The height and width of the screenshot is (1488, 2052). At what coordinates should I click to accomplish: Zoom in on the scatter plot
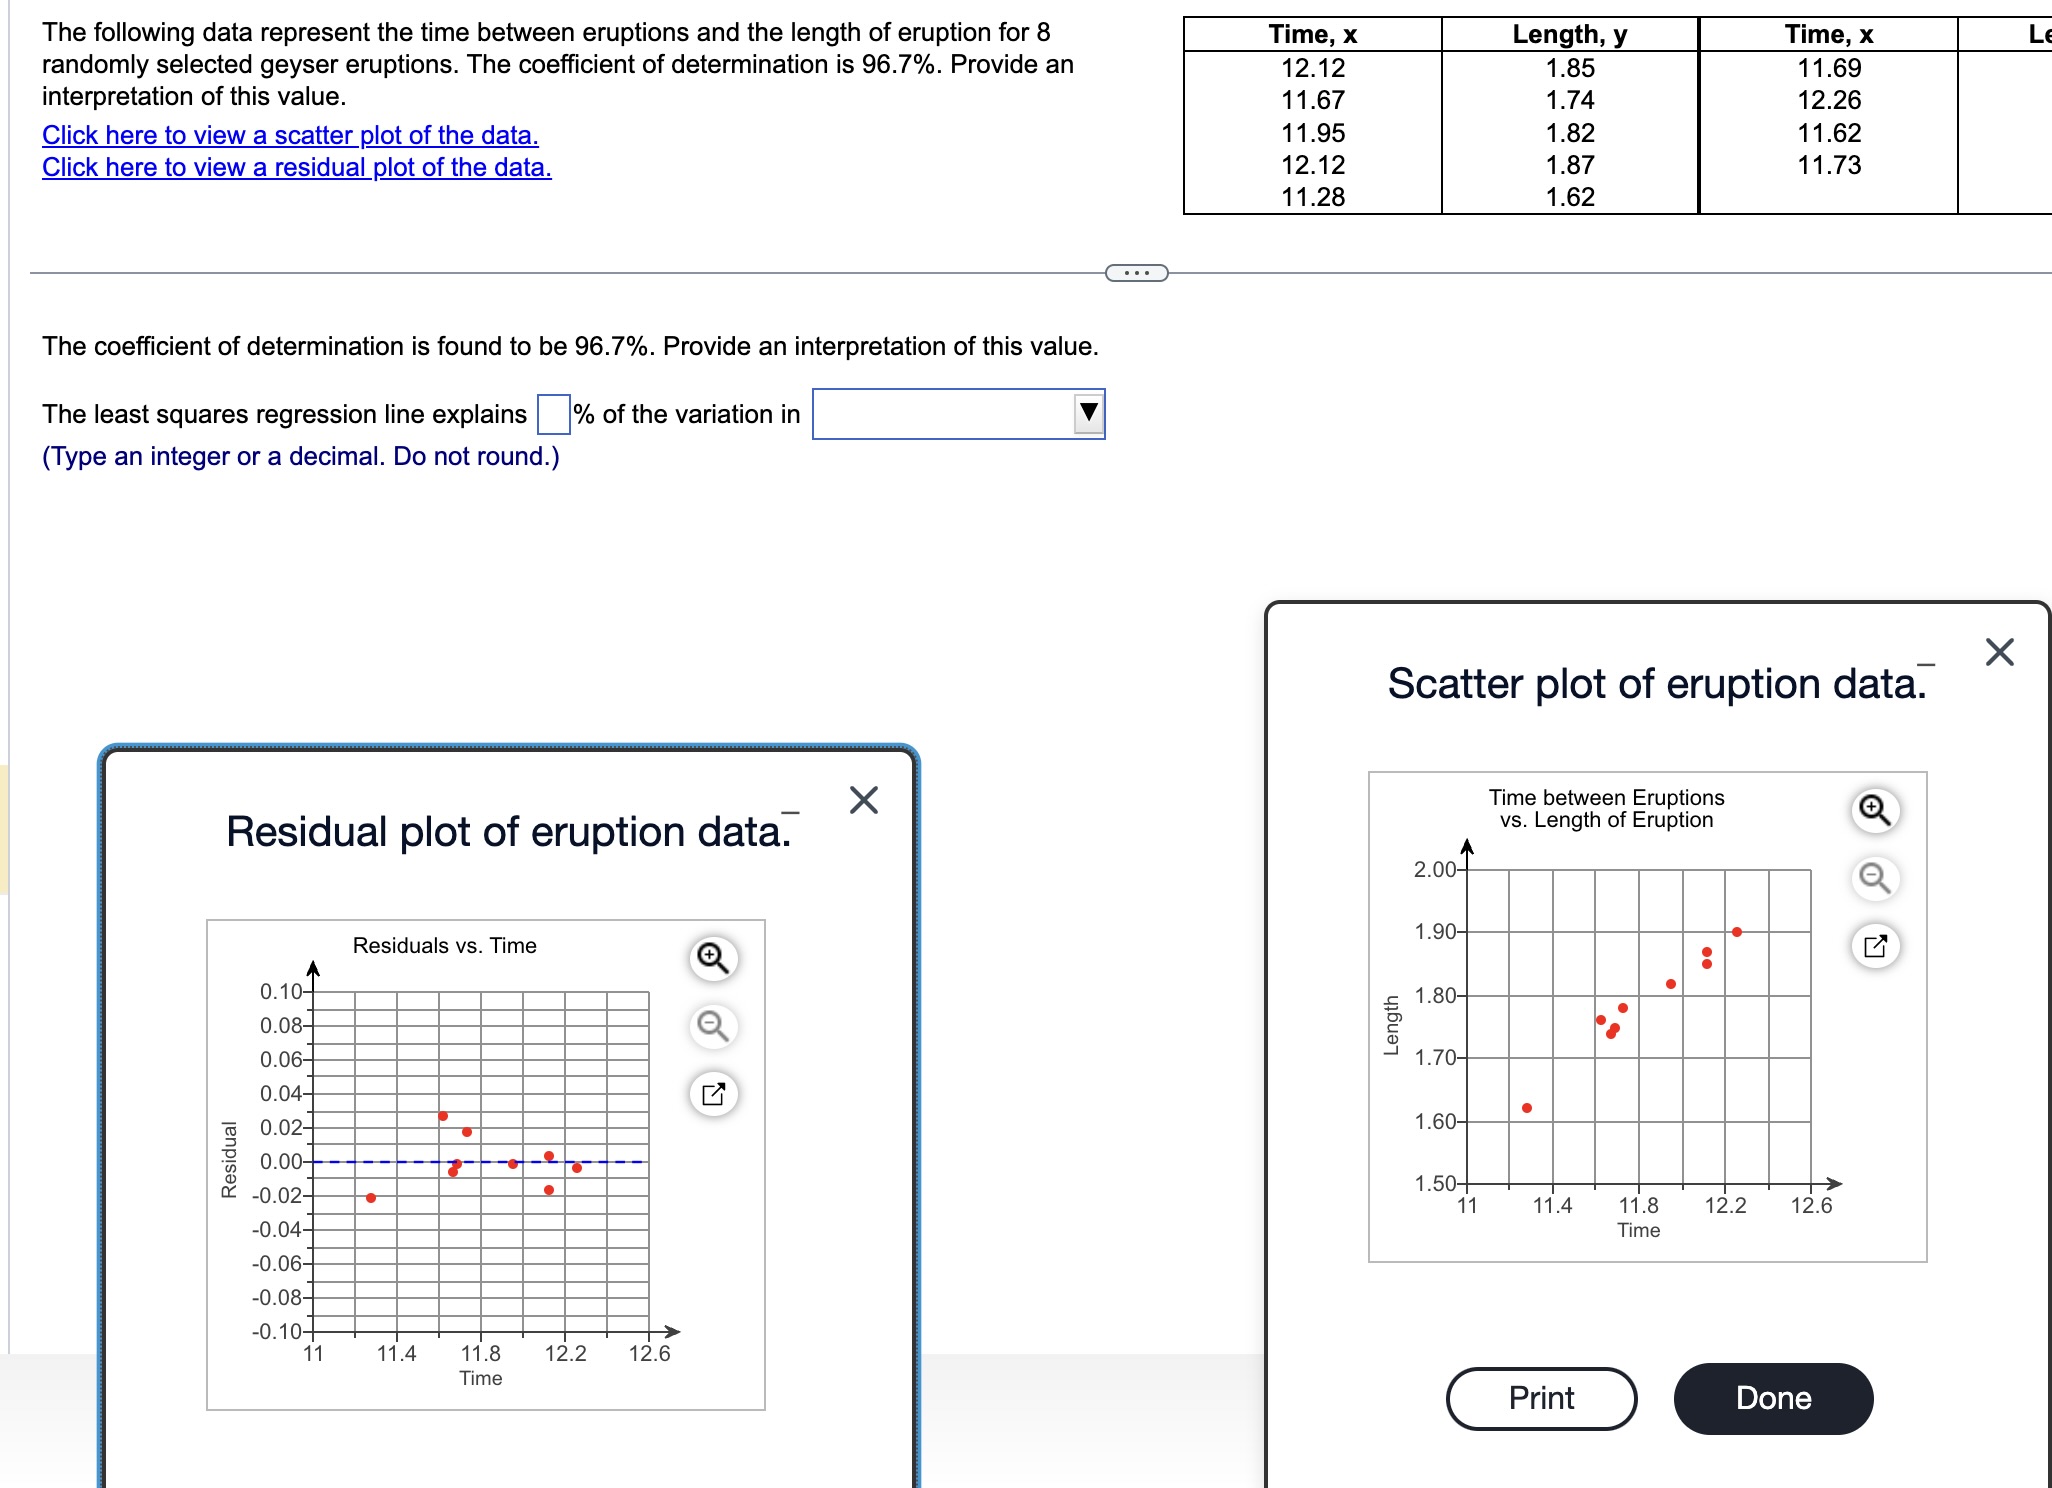pos(1874,810)
